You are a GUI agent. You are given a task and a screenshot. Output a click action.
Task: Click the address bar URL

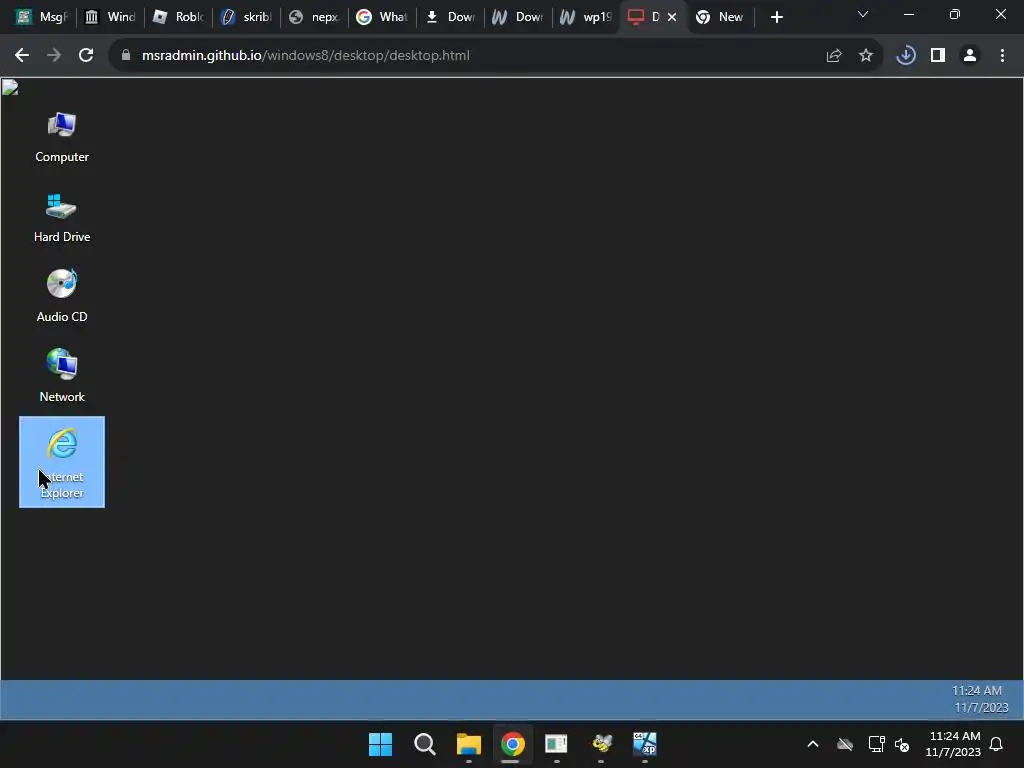point(306,56)
